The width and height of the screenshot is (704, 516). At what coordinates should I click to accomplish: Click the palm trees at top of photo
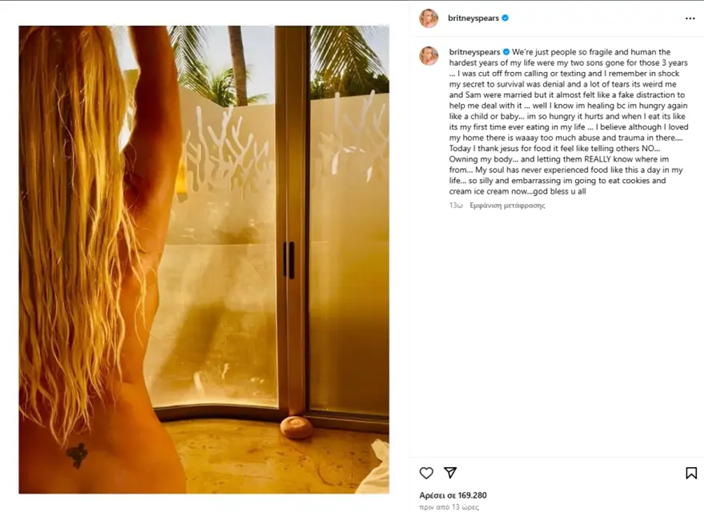click(278, 63)
